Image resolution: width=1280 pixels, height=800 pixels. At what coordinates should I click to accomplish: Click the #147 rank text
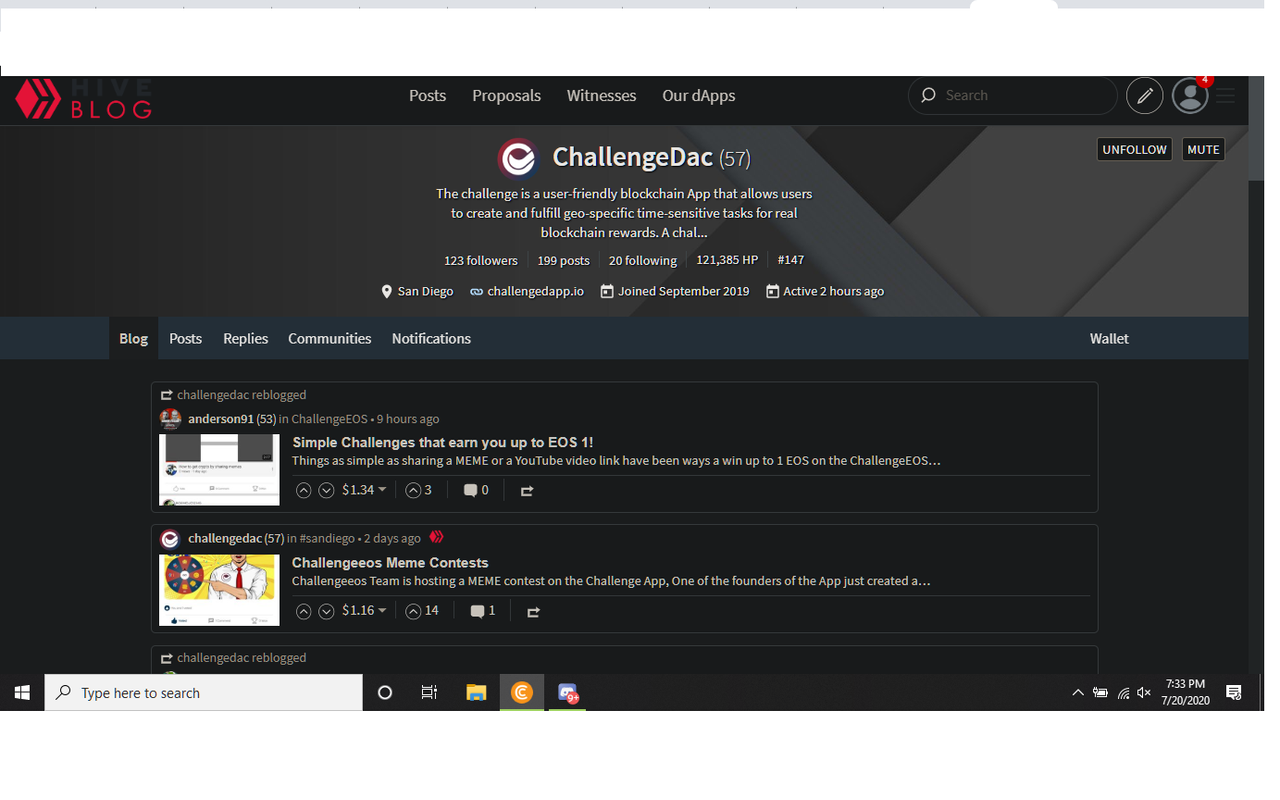pos(790,259)
